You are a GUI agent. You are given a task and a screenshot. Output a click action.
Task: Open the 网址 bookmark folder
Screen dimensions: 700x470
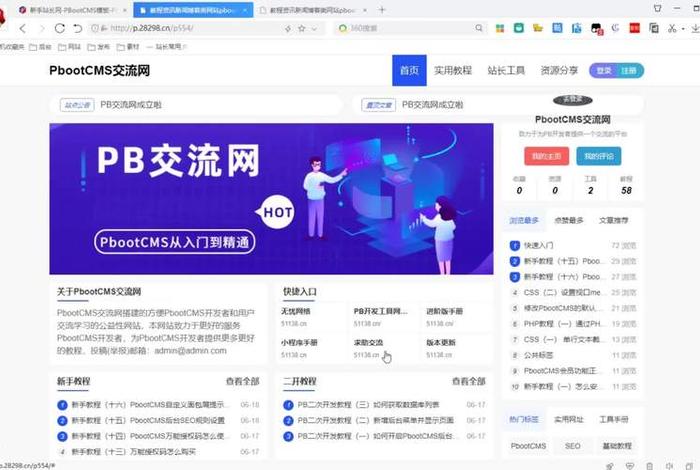coord(70,46)
